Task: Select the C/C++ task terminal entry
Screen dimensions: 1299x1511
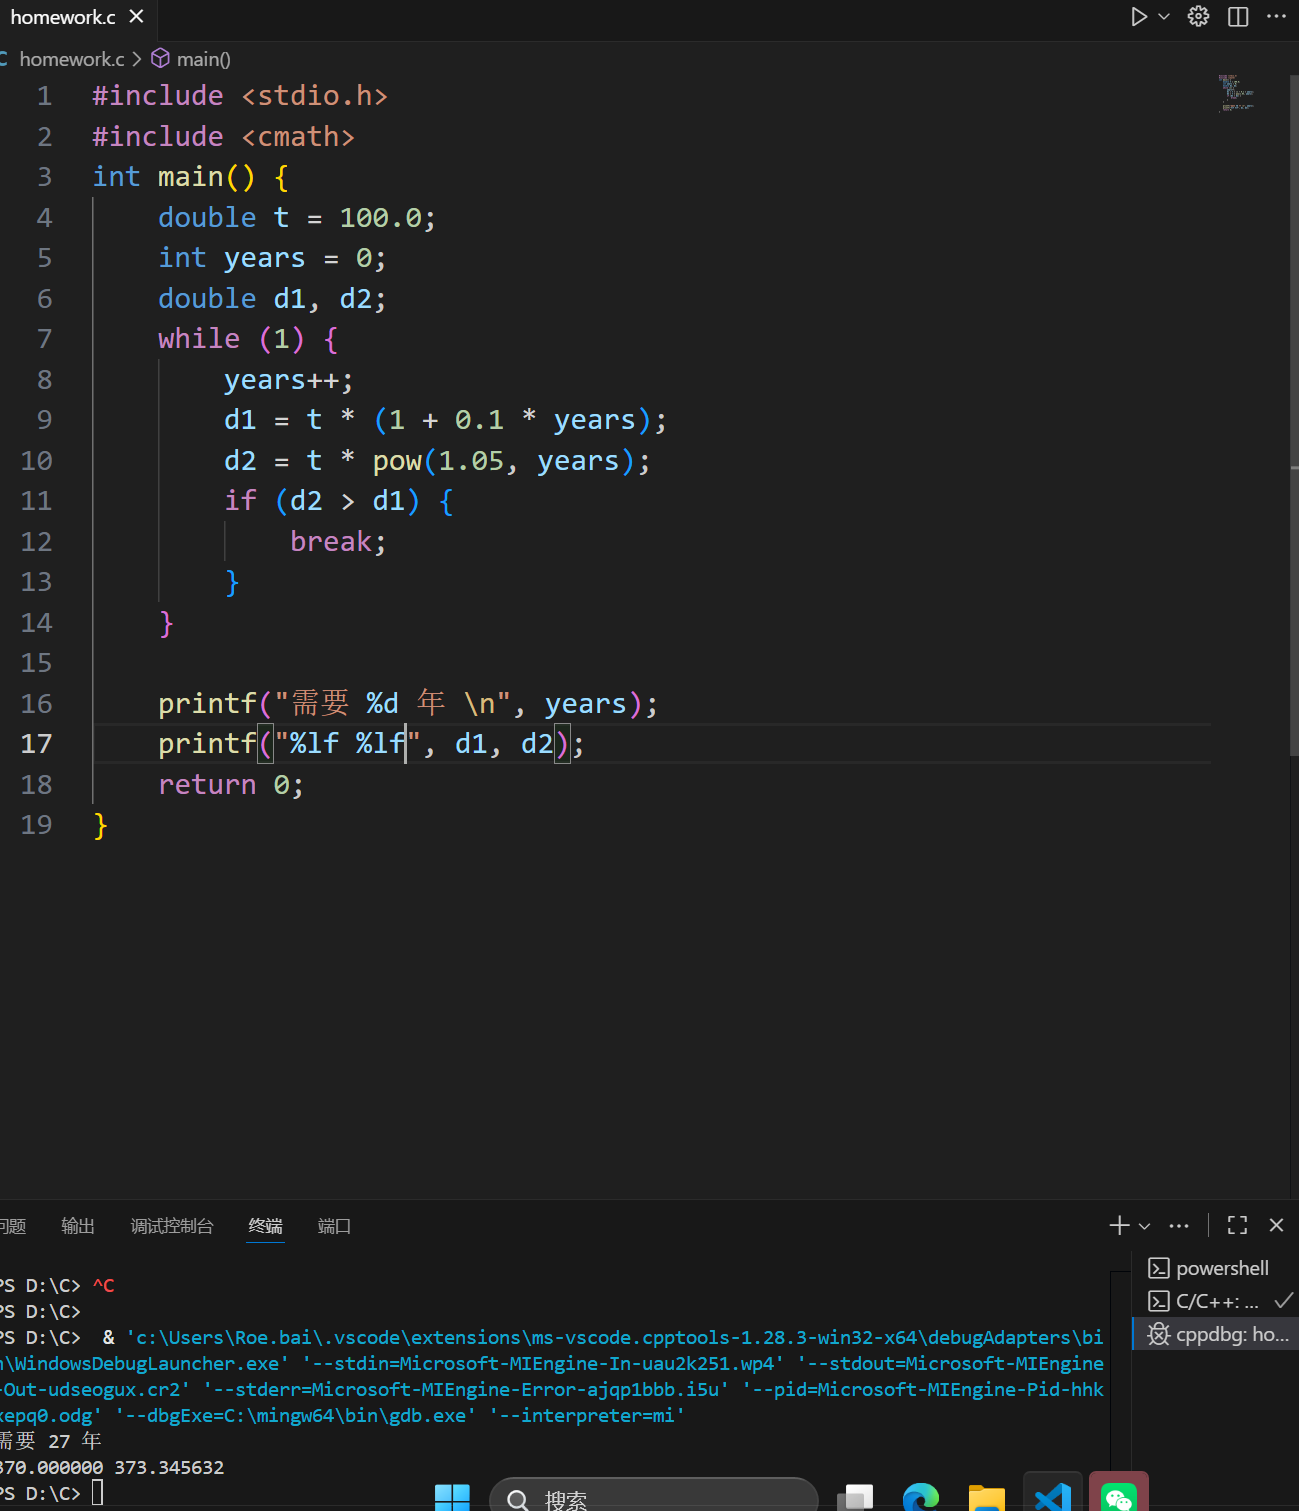Action: (1215, 1301)
